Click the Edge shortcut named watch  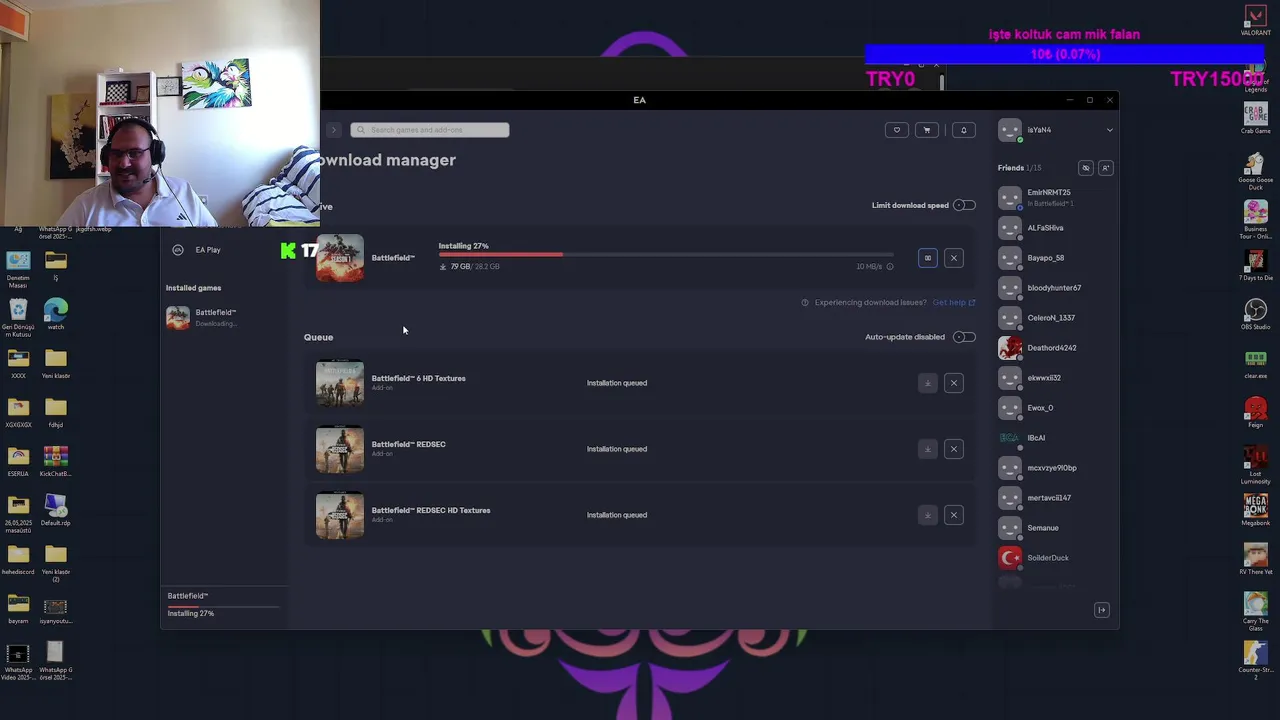click(56, 315)
